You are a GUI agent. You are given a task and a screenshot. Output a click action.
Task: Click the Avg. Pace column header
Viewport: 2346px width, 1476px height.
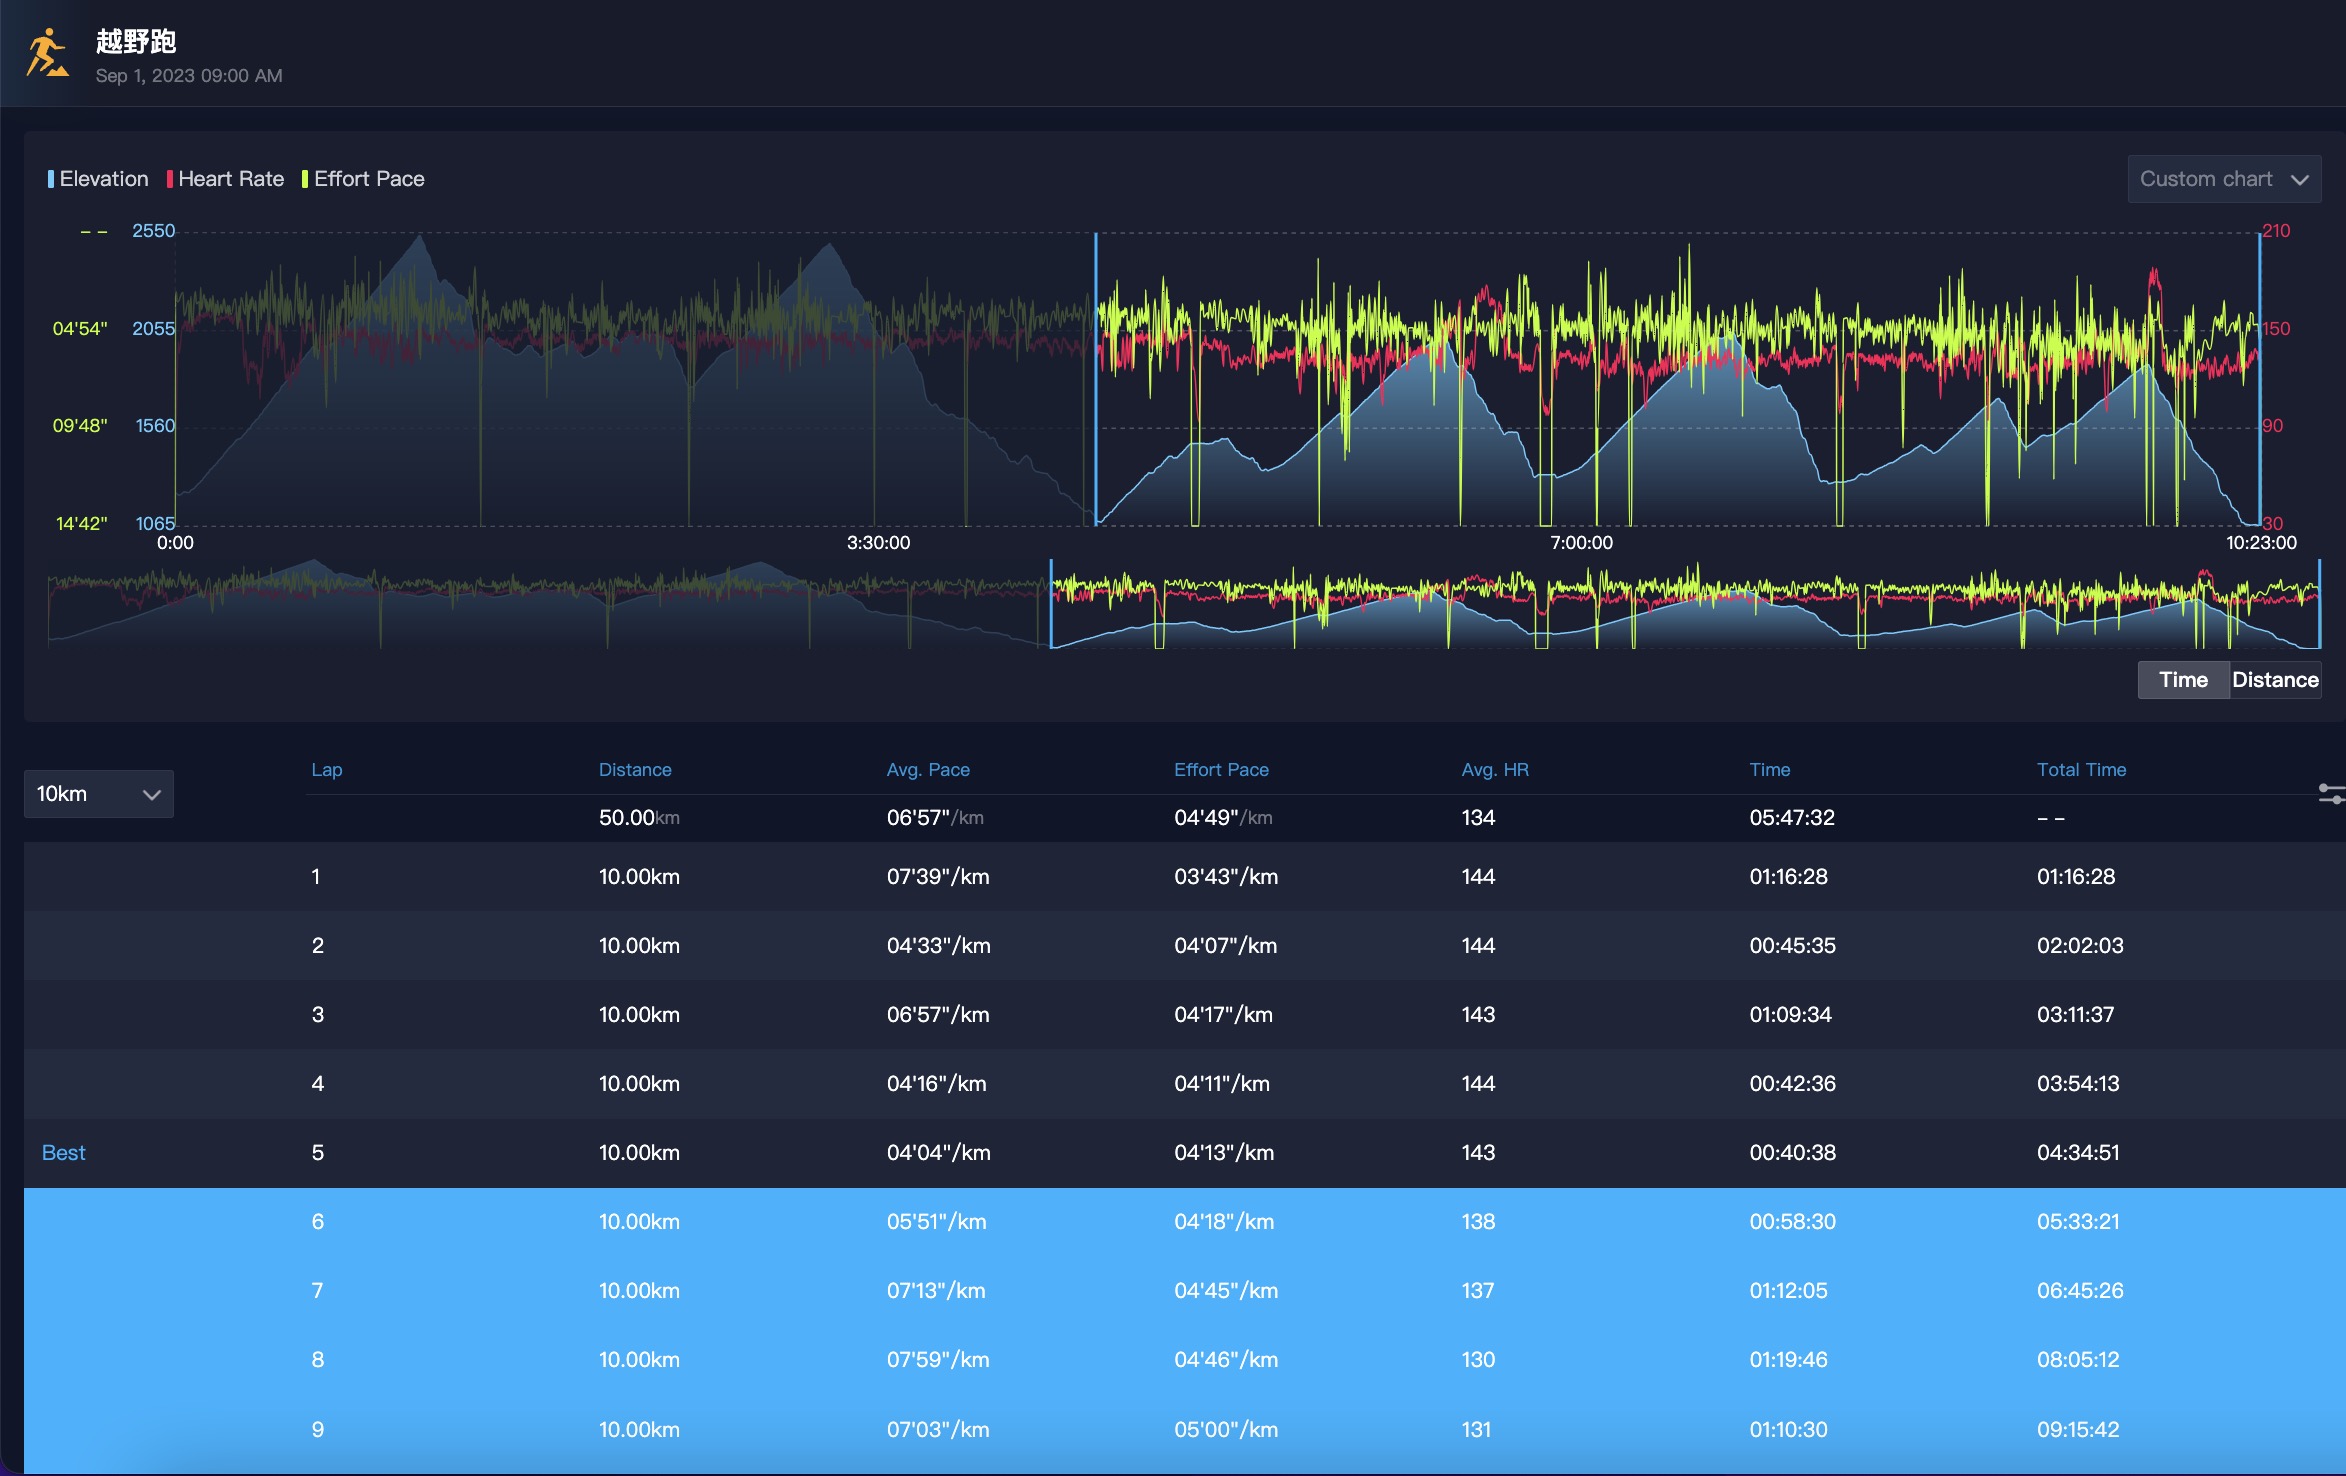[x=928, y=770]
